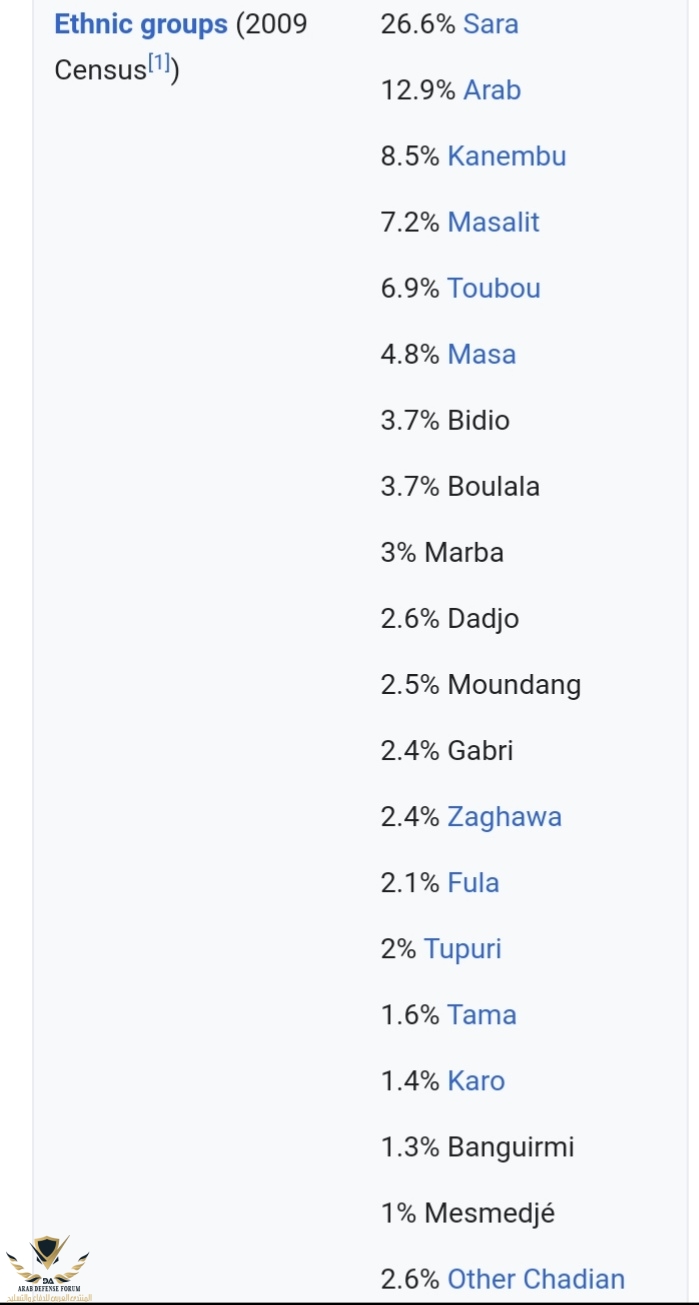Click the Bidio text entry
Screen dimensions: 699x1305
coord(478,420)
